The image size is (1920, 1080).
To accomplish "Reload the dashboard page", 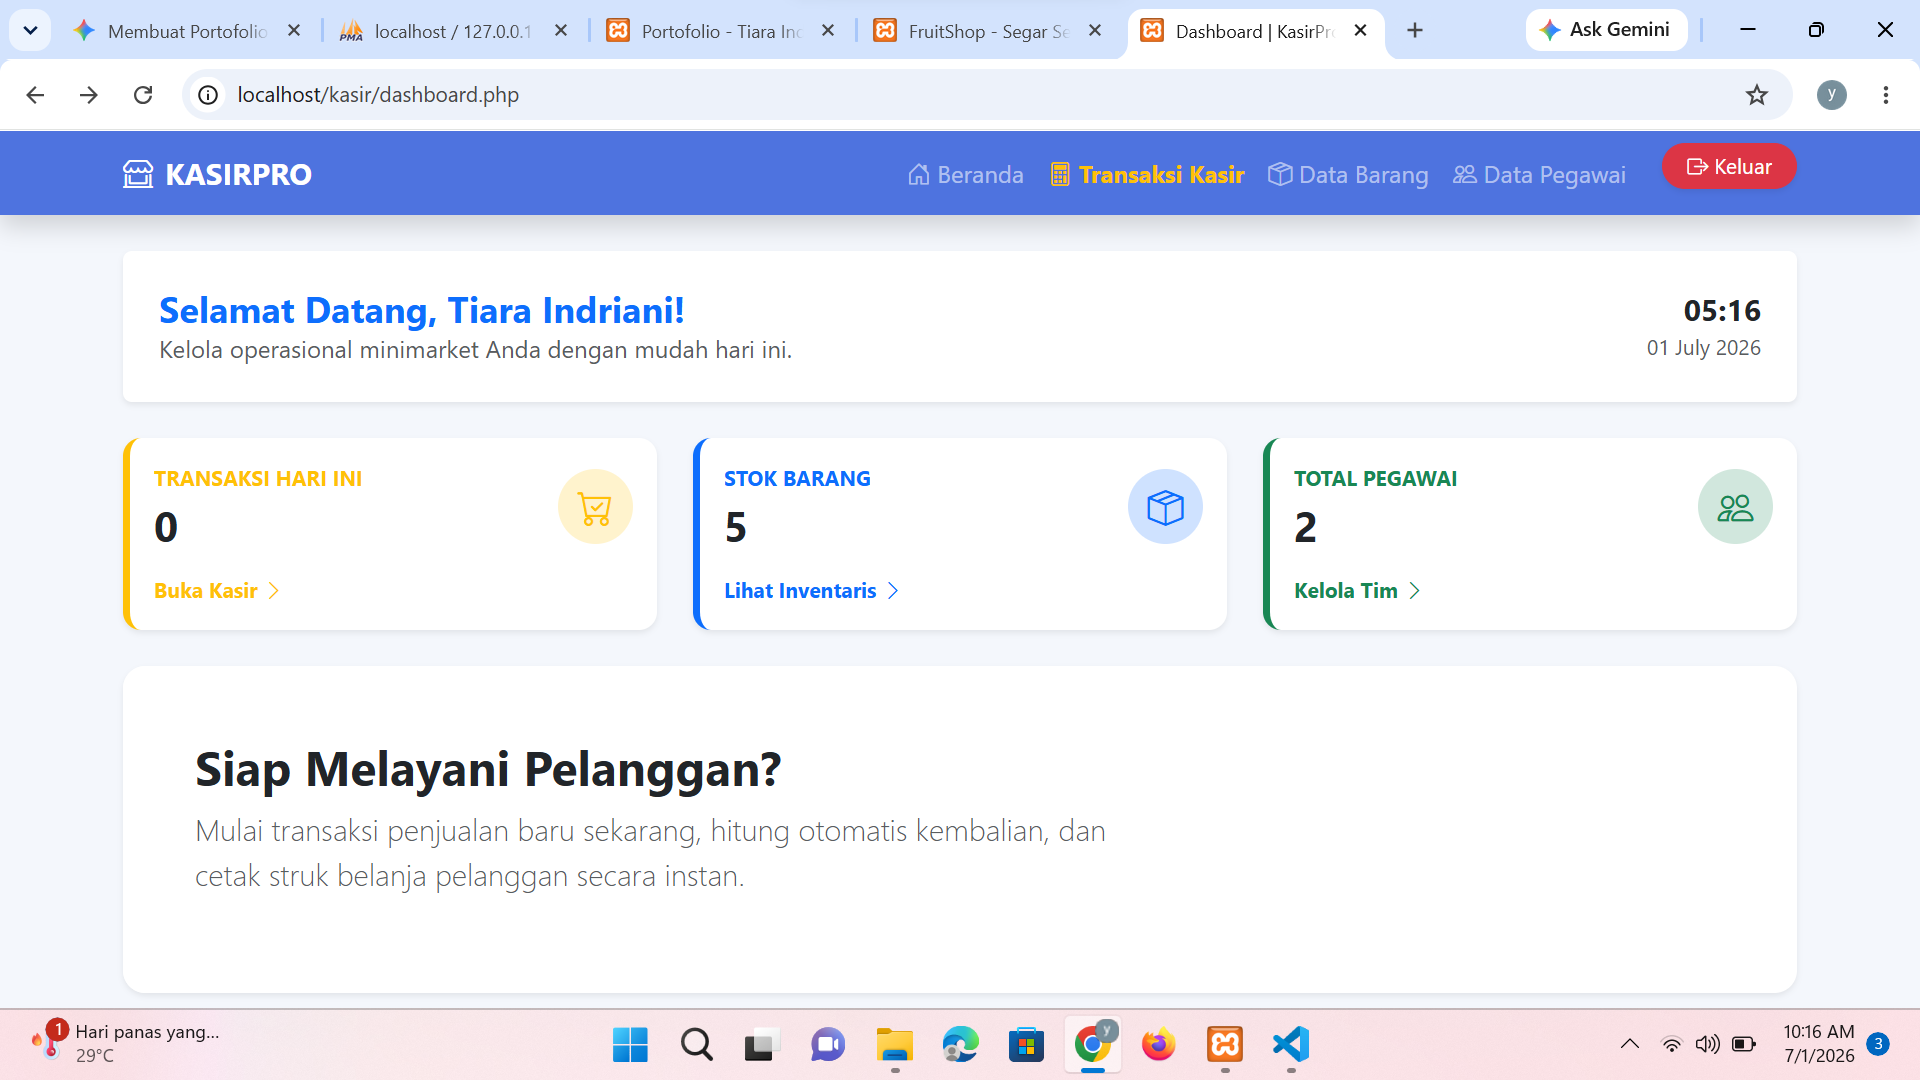I will pyautogui.click(x=143, y=95).
